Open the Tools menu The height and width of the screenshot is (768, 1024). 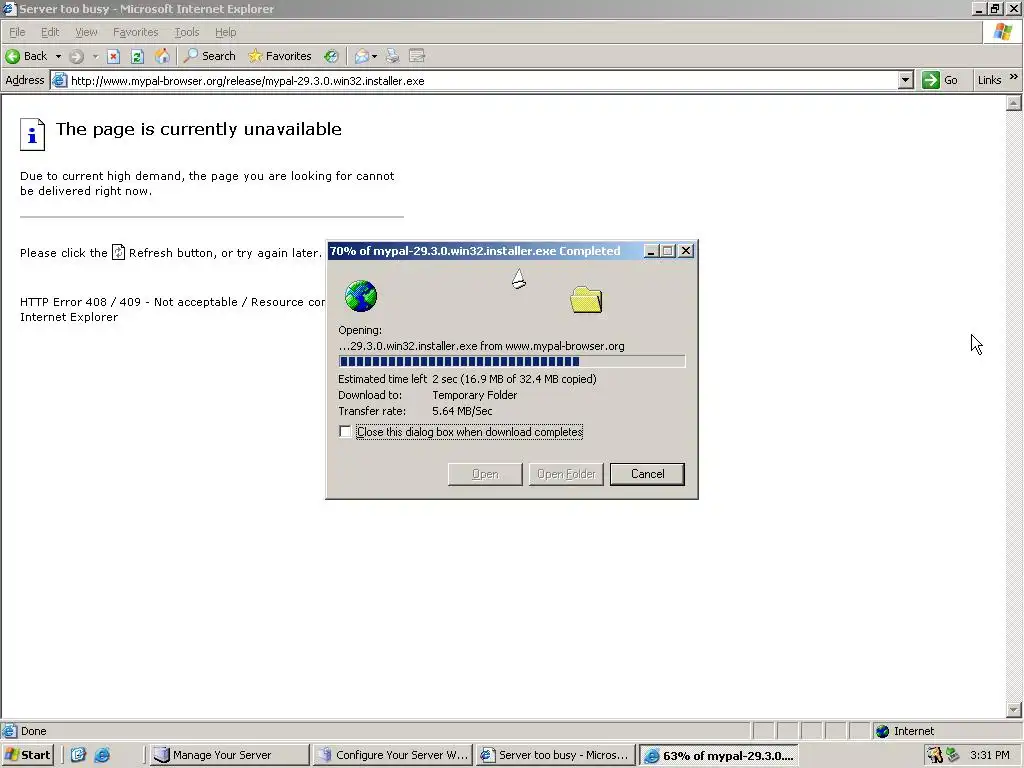point(186,32)
